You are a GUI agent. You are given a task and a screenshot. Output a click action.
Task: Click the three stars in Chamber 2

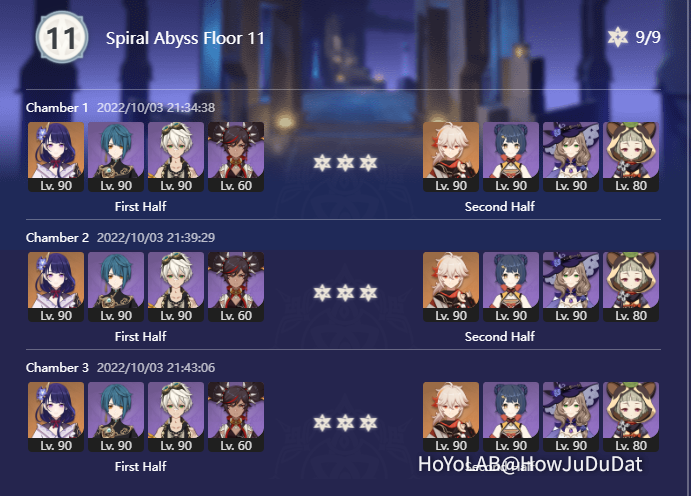tap(345, 293)
